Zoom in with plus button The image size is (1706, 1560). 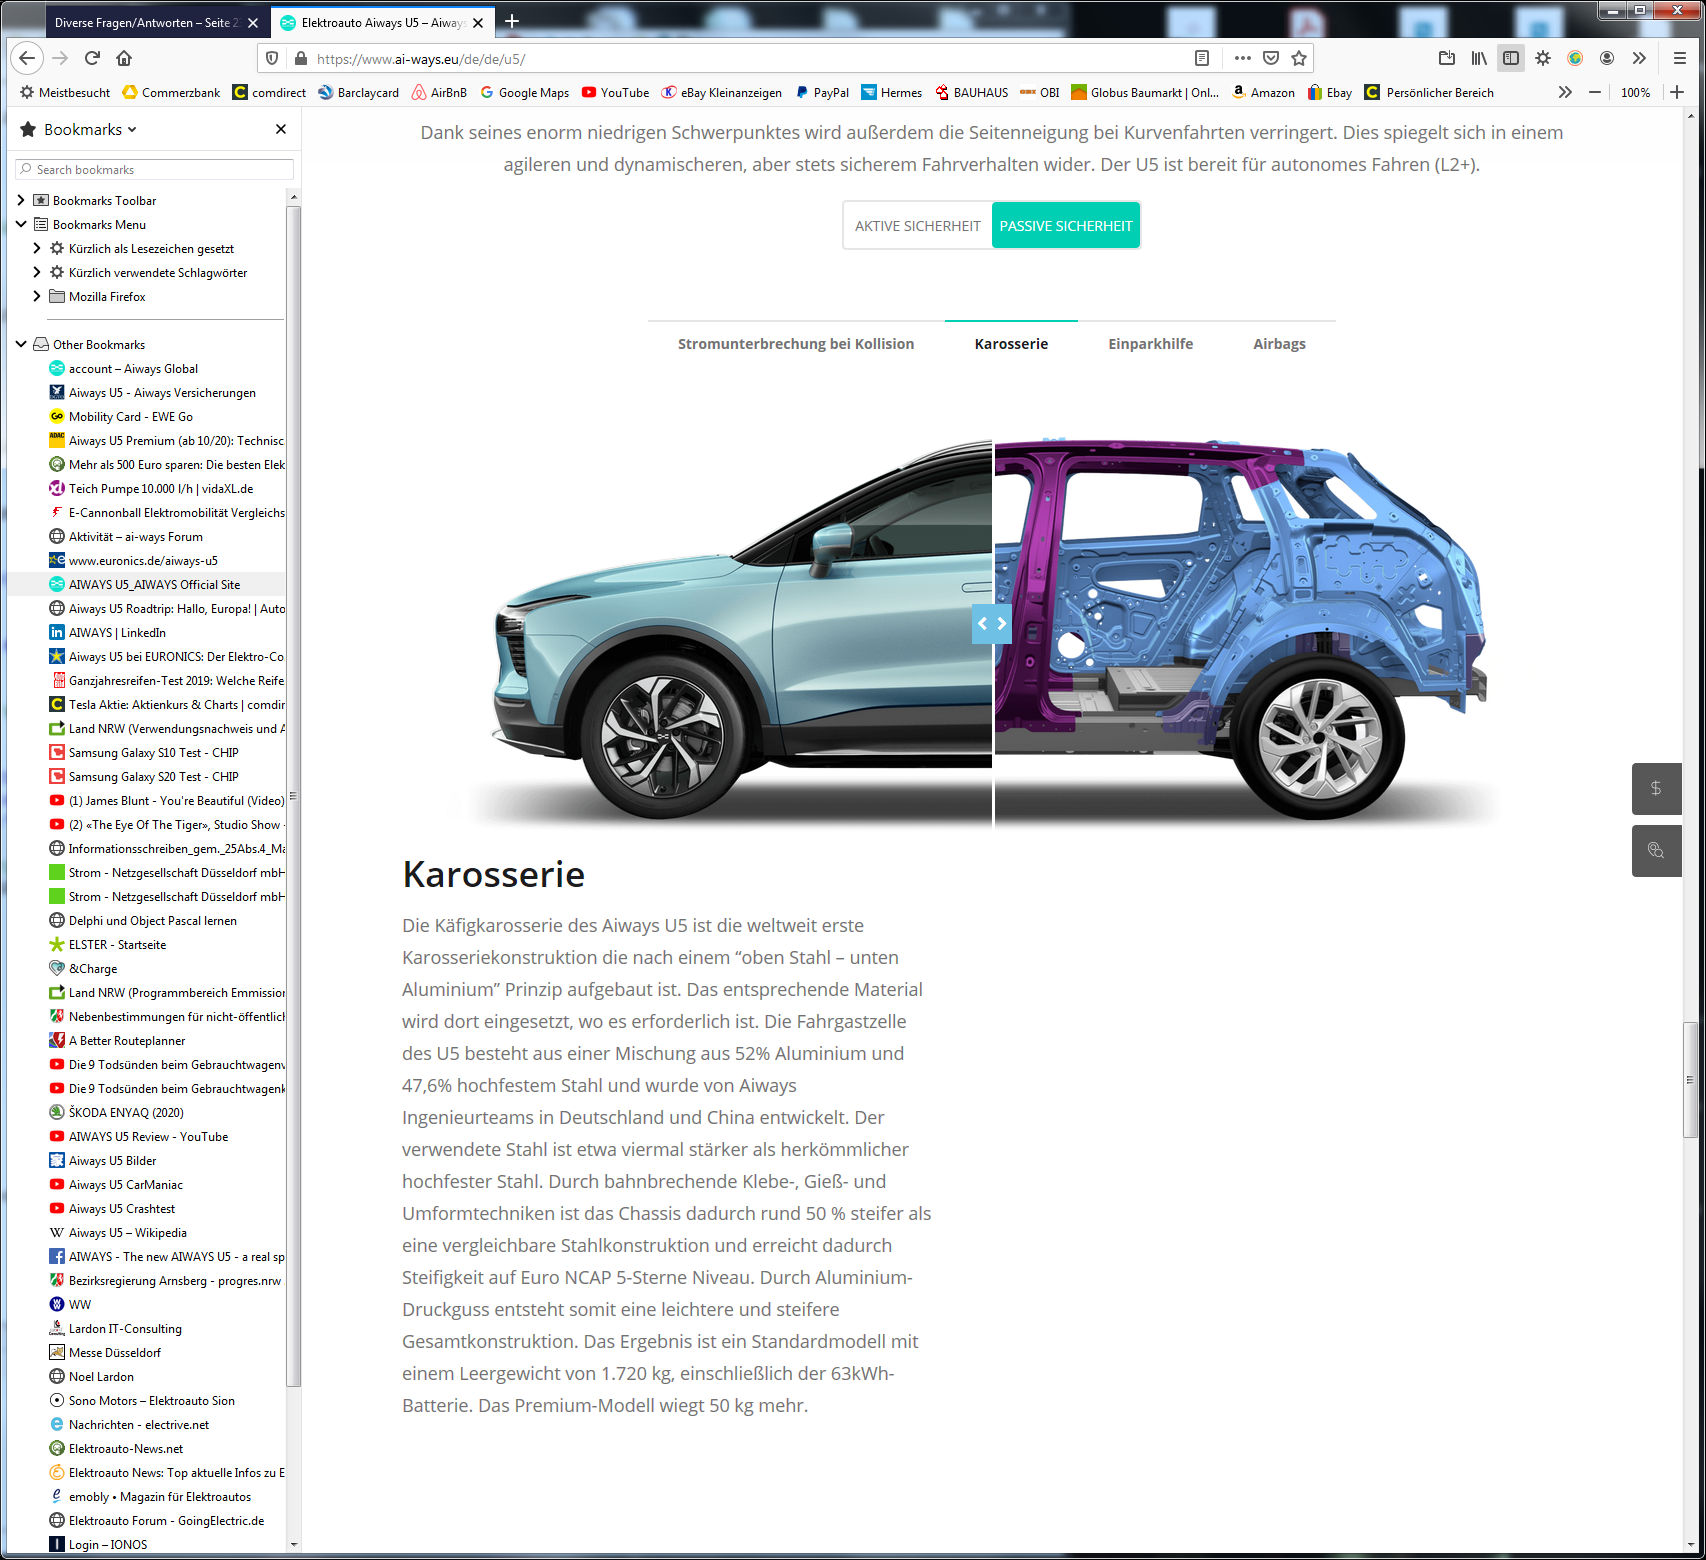tap(1677, 92)
